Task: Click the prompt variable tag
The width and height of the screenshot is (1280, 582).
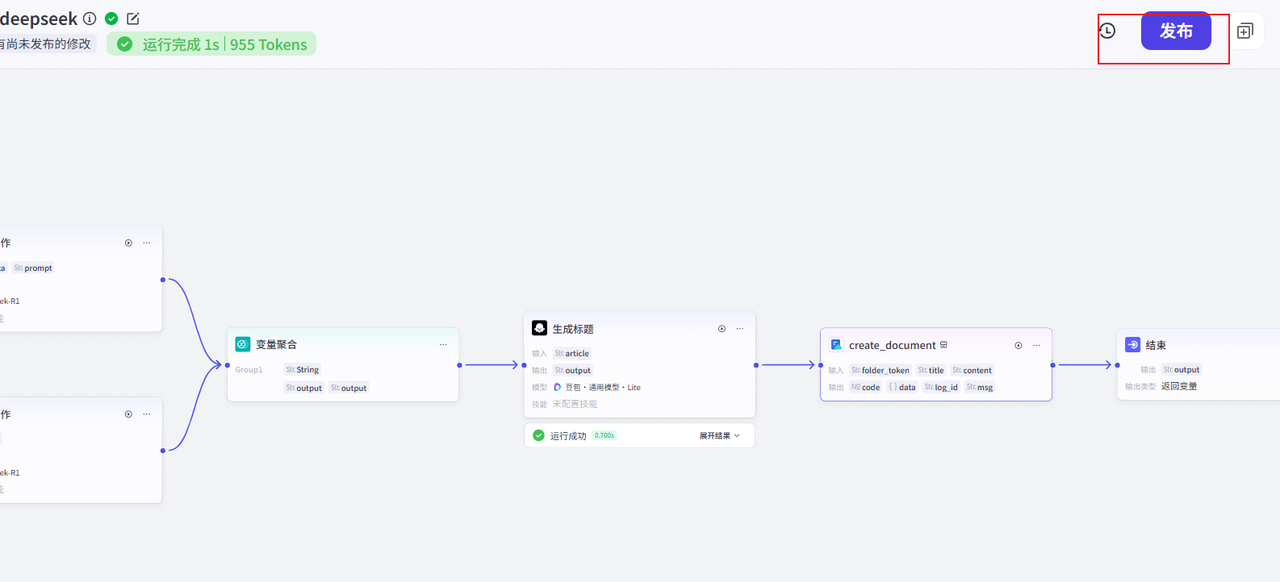Action: [x=33, y=268]
